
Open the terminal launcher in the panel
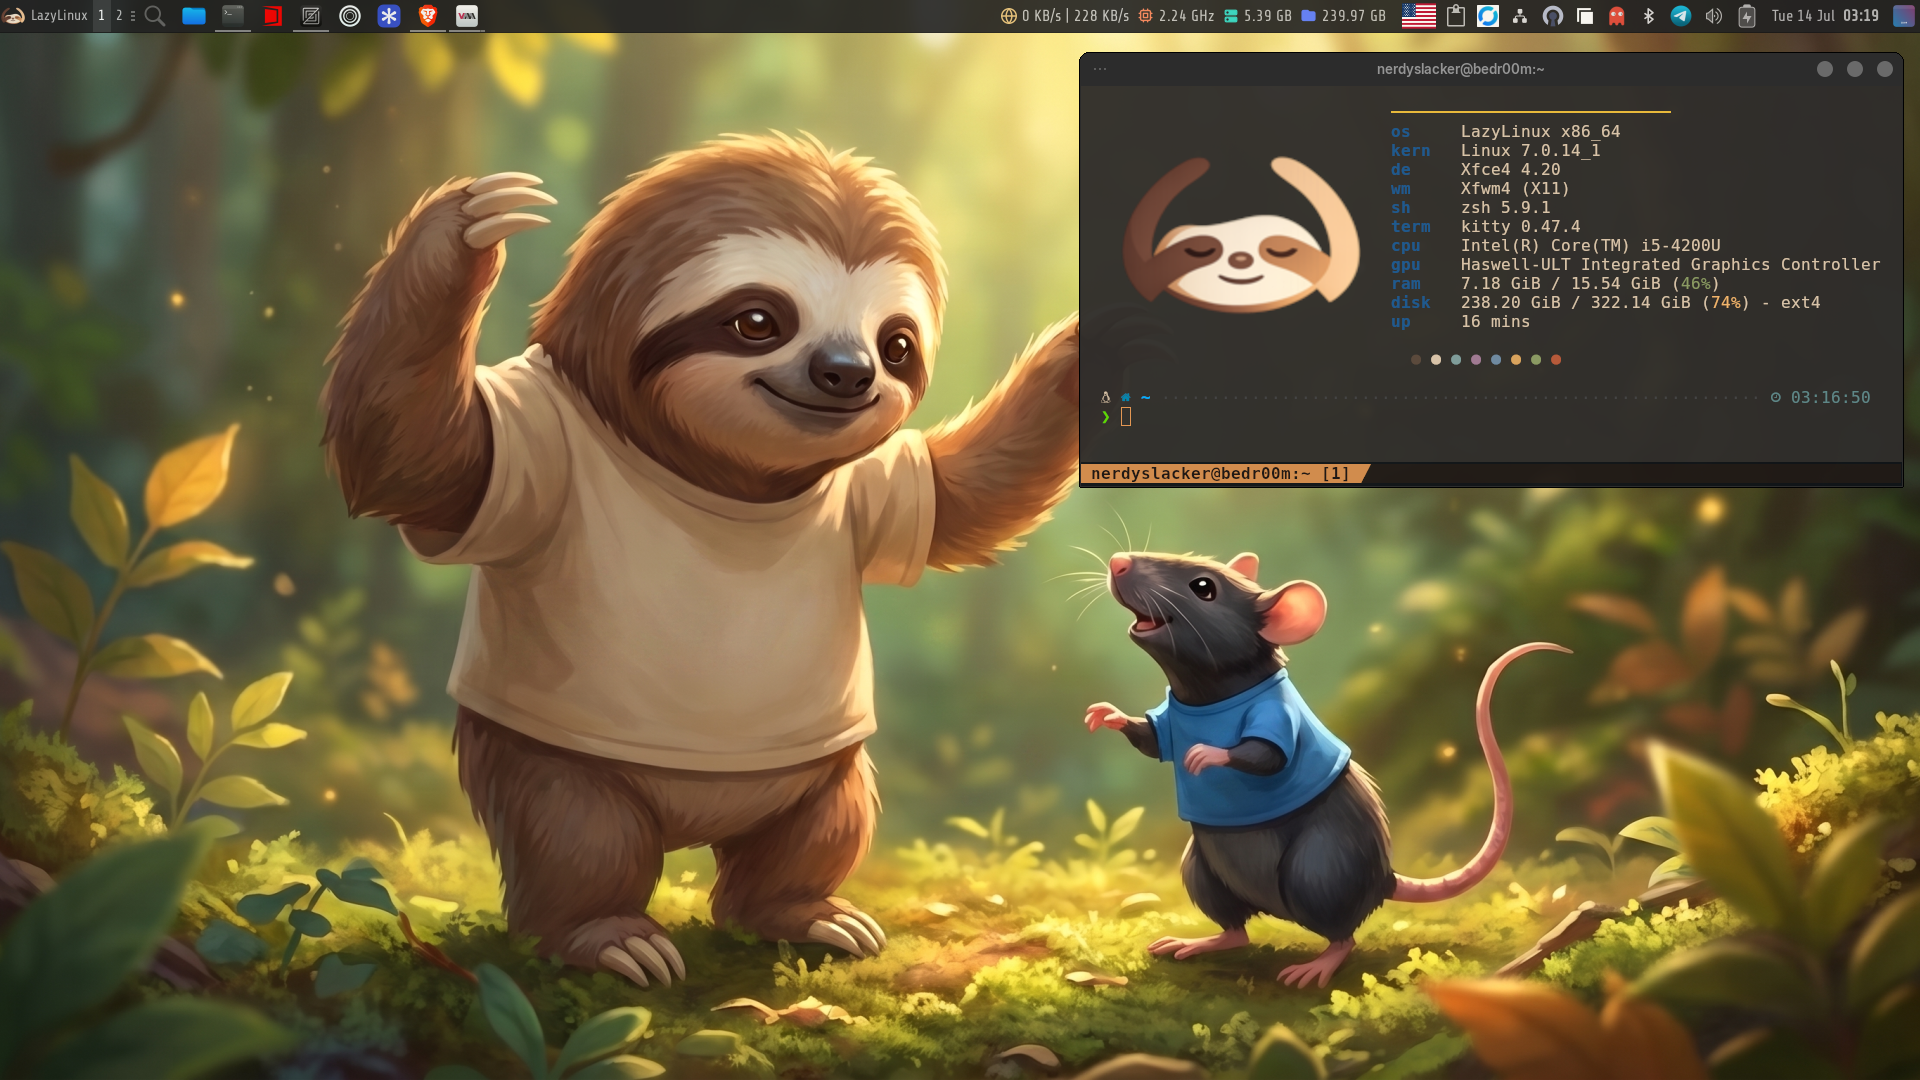point(233,15)
